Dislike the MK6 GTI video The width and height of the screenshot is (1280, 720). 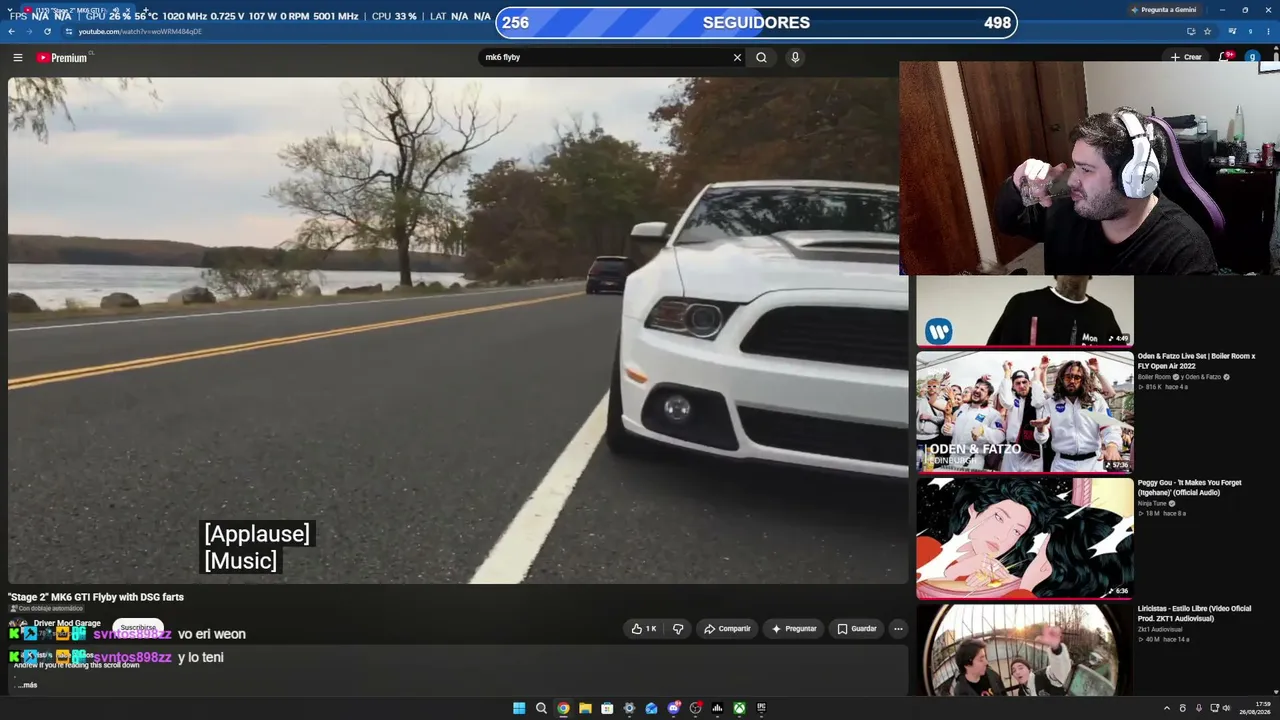coord(678,629)
